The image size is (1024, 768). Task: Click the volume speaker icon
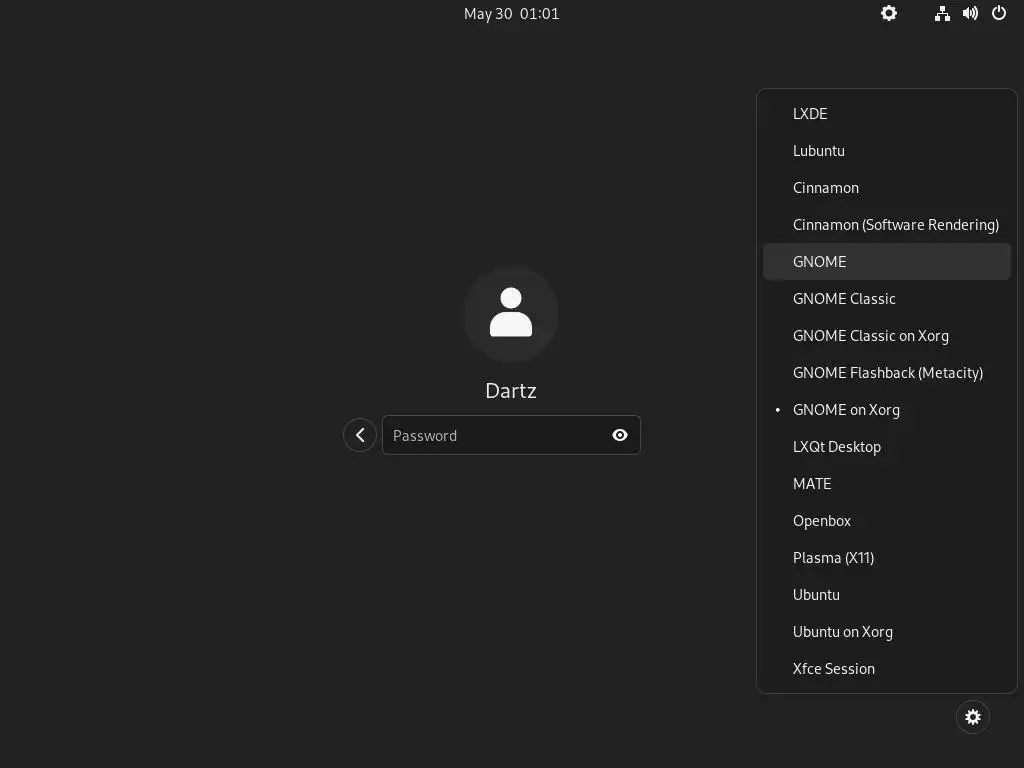click(x=970, y=13)
